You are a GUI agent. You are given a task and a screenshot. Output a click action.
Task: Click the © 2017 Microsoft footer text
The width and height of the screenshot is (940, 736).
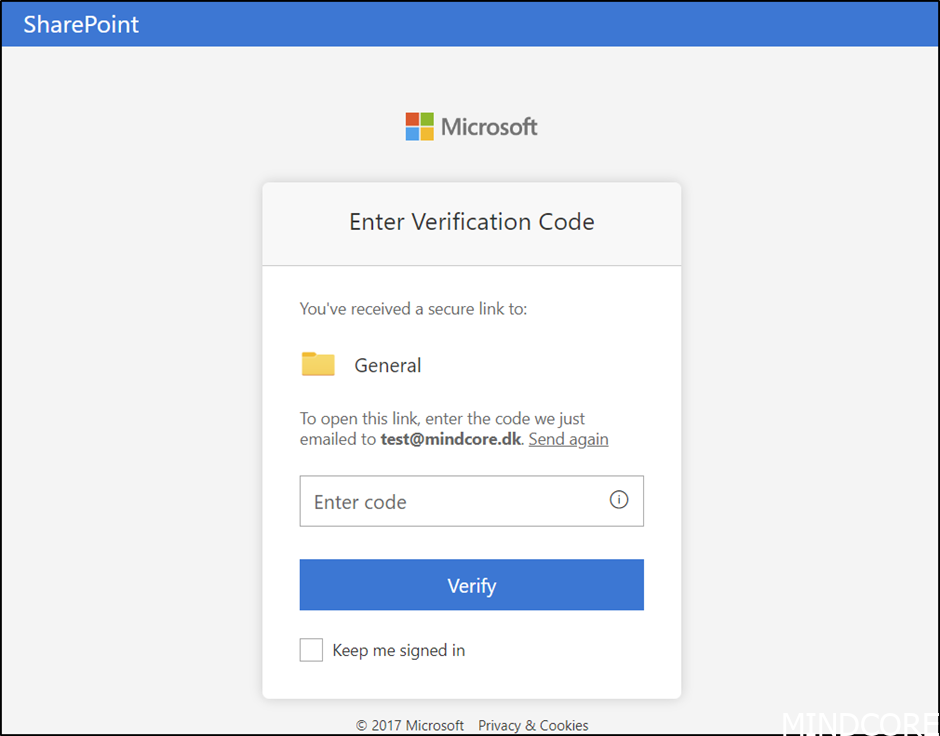pos(410,725)
